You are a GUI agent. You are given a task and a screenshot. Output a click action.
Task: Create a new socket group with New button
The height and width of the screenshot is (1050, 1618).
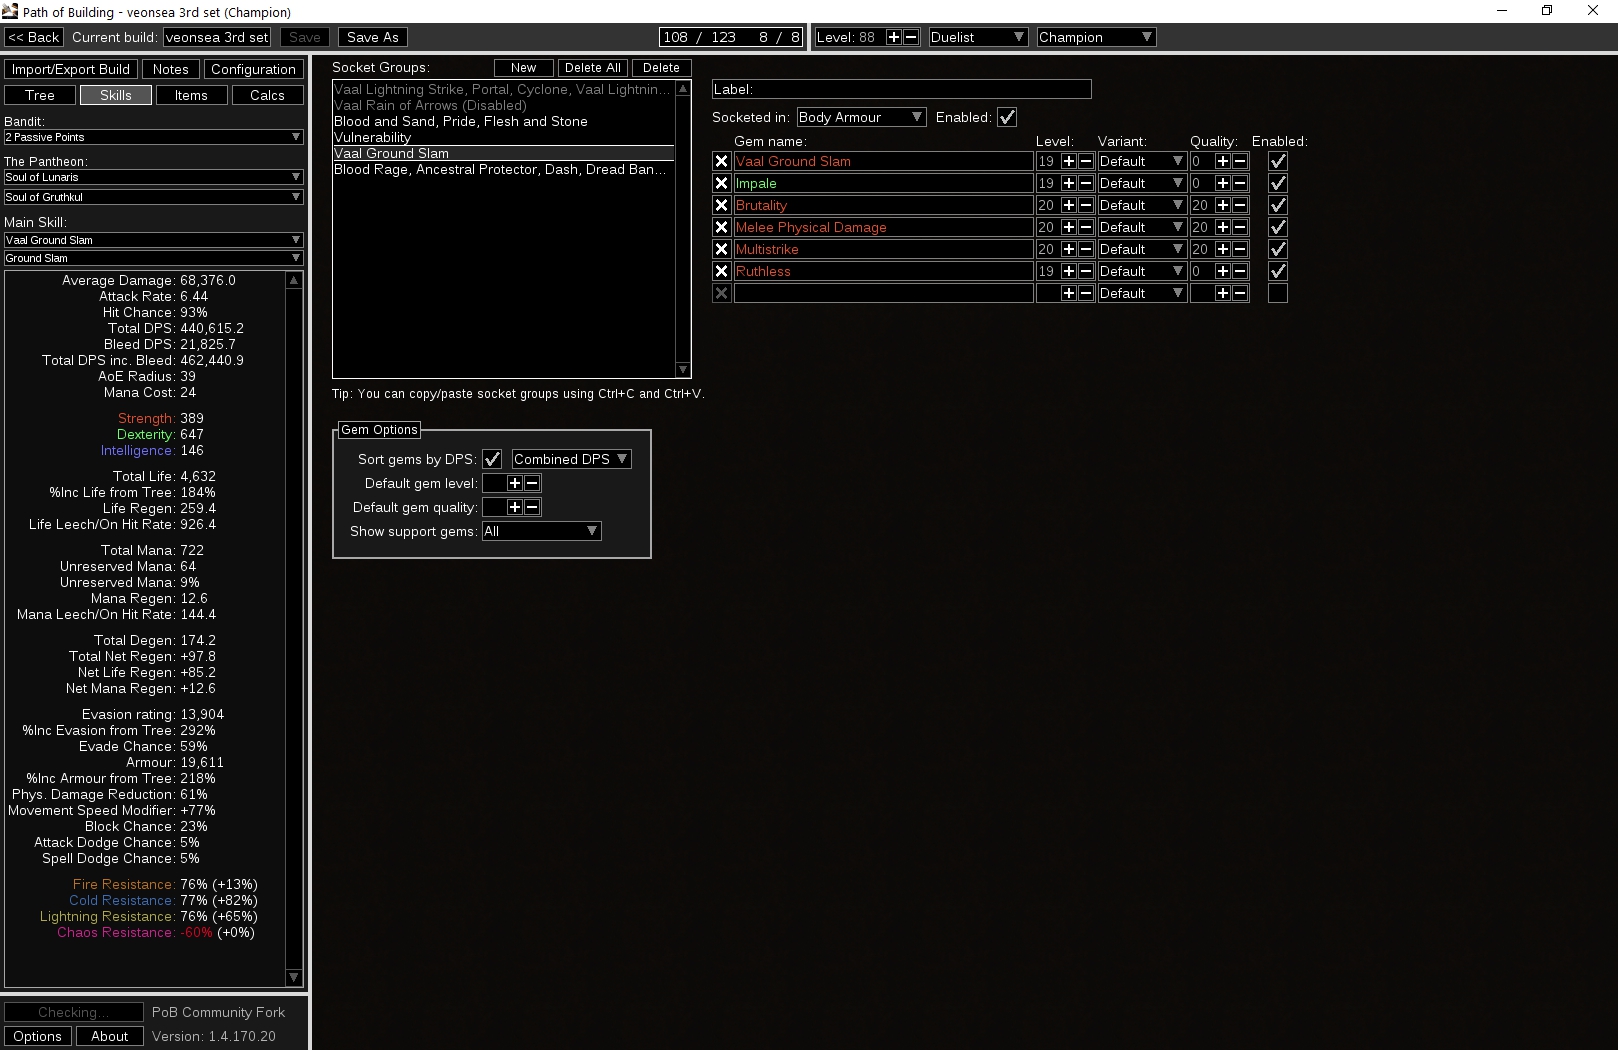pos(523,67)
